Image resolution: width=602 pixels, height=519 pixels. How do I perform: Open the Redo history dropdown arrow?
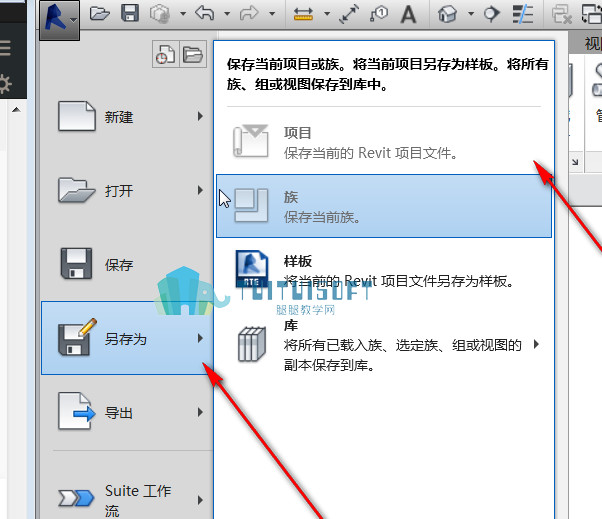[272, 14]
